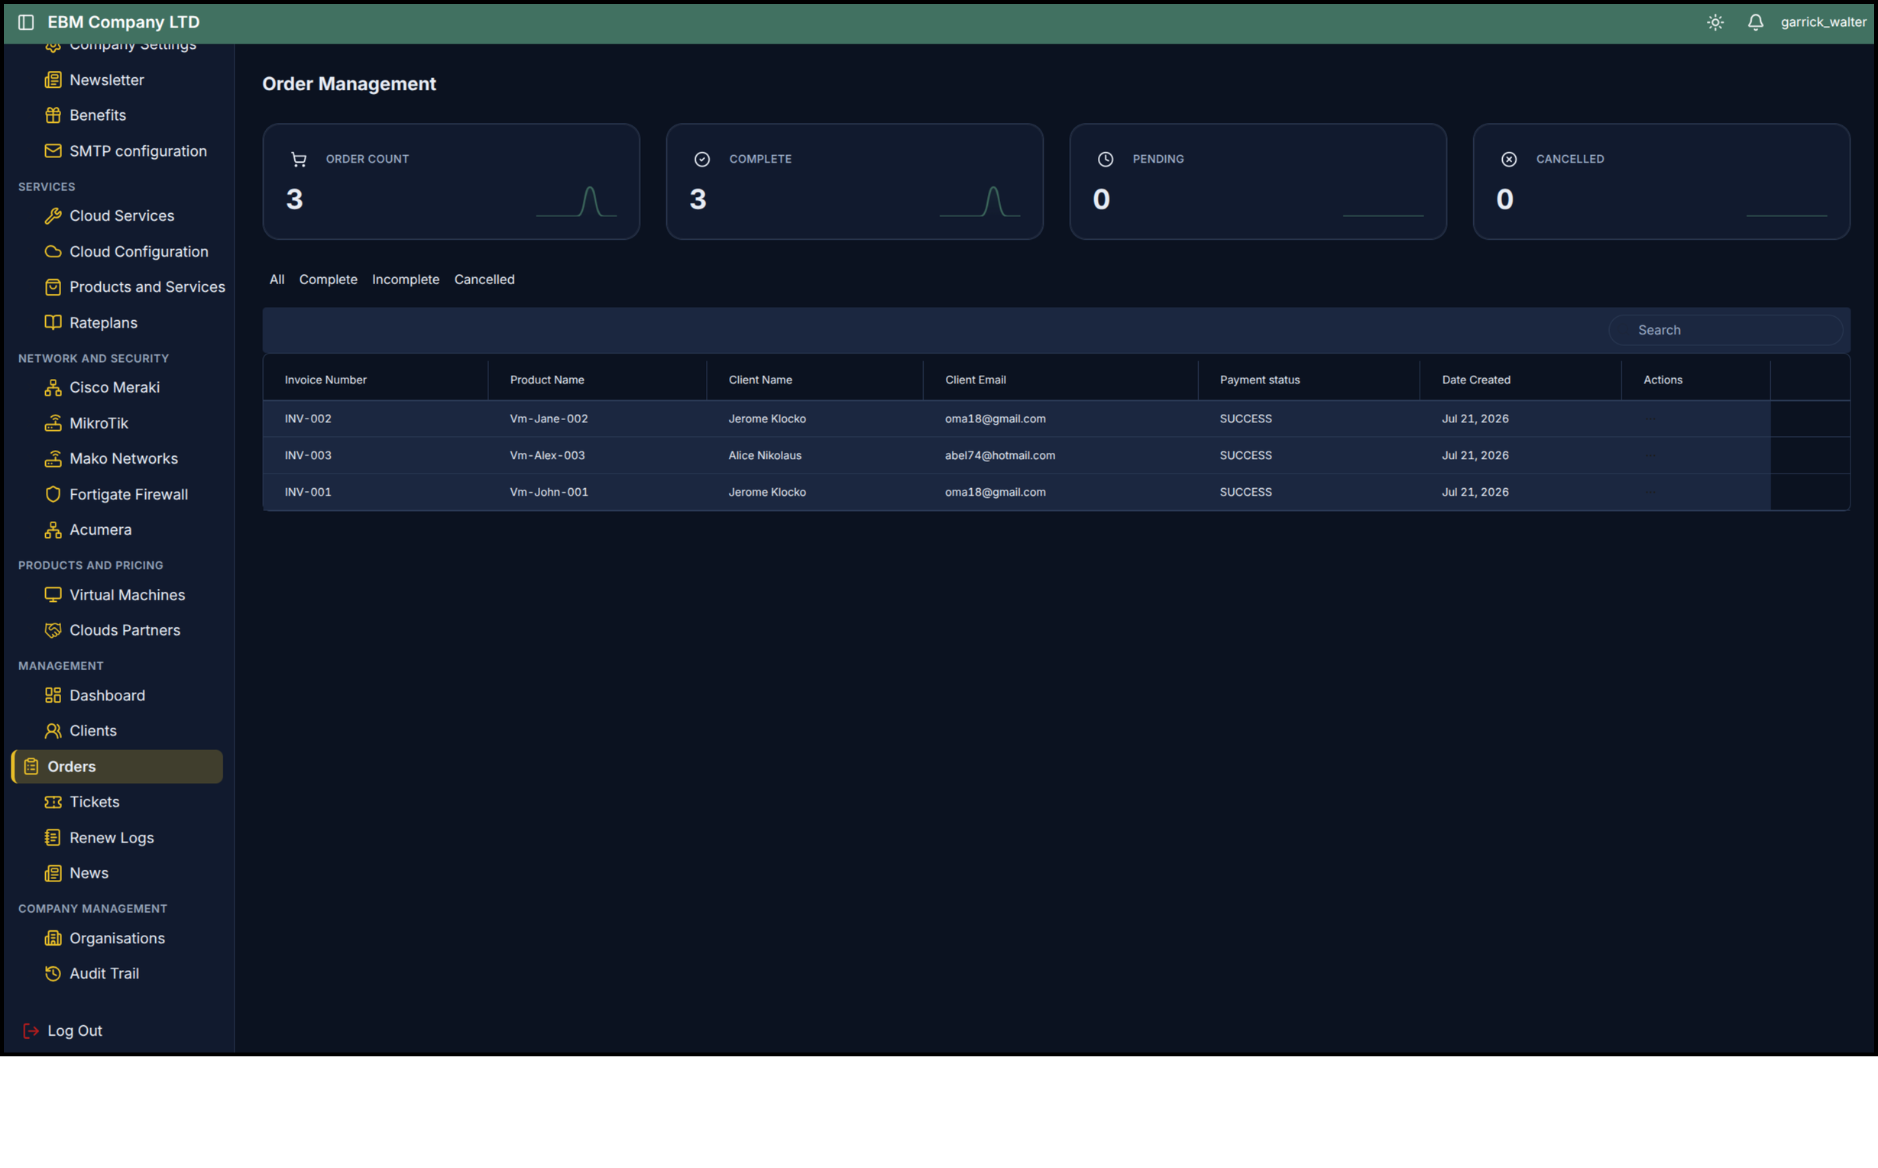Click the Renew Logs icon

click(x=53, y=837)
